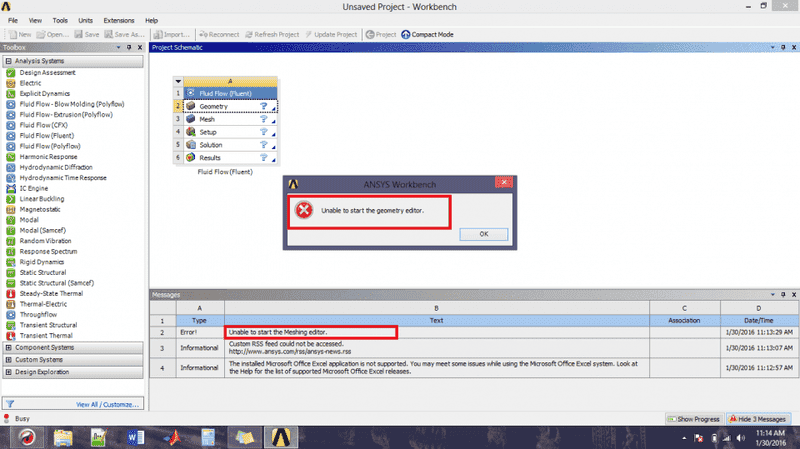Screen dimensions: 800x449
Task: Click the Toolbox filter funnel icon
Action: point(10,404)
